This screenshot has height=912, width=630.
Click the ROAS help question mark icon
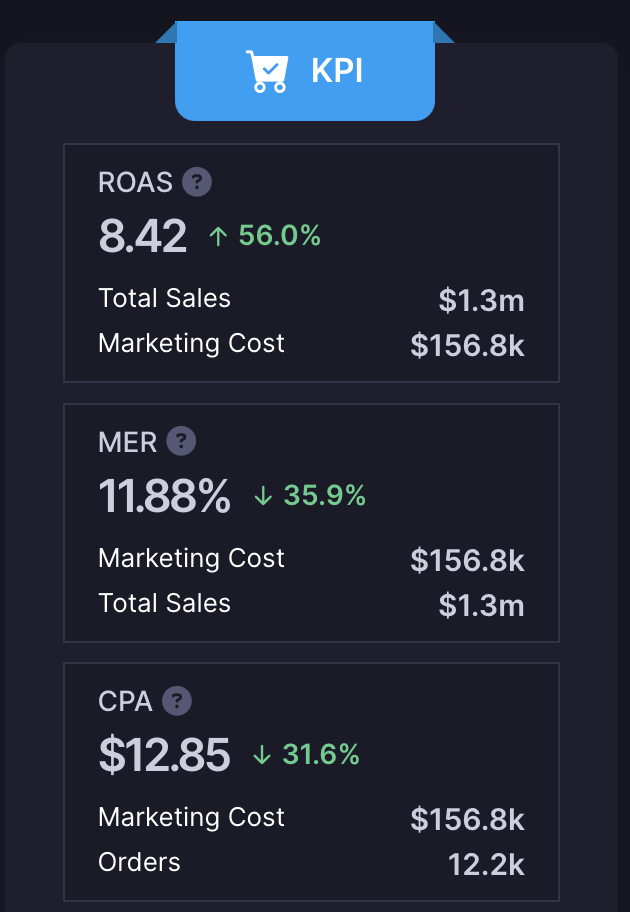tap(197, 182)
